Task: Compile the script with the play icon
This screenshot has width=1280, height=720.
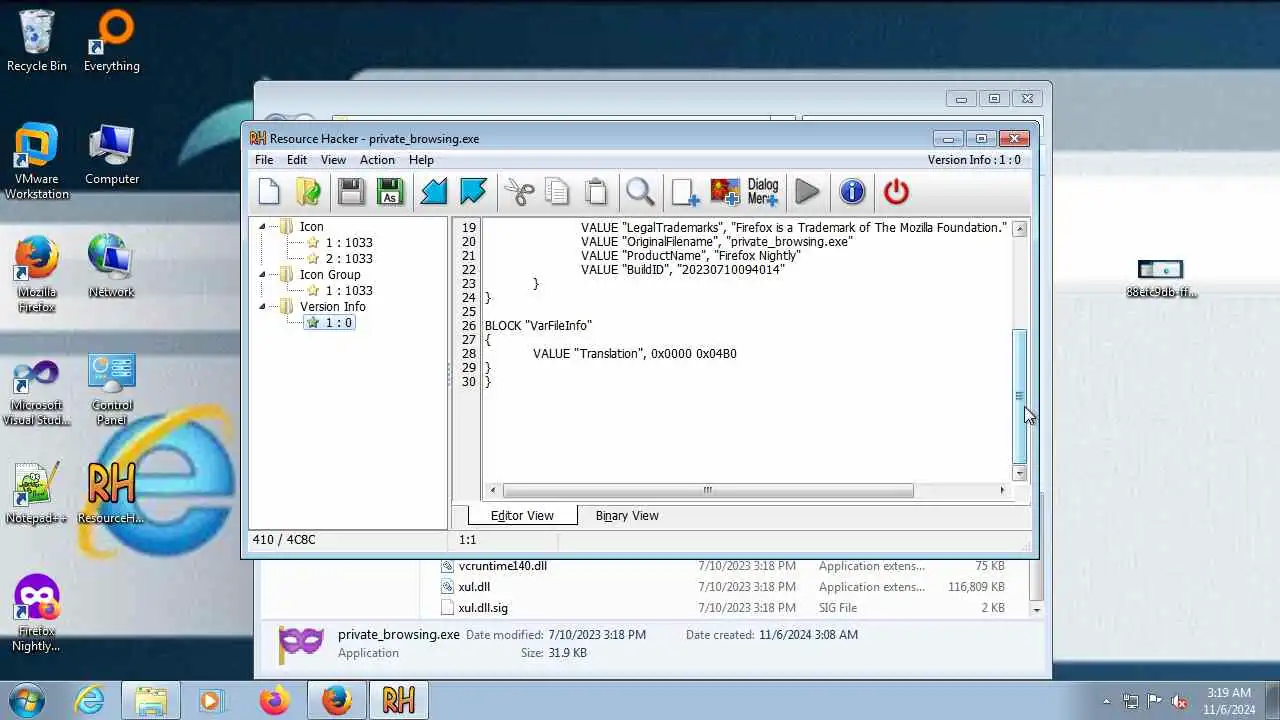Action: (808, 191)
